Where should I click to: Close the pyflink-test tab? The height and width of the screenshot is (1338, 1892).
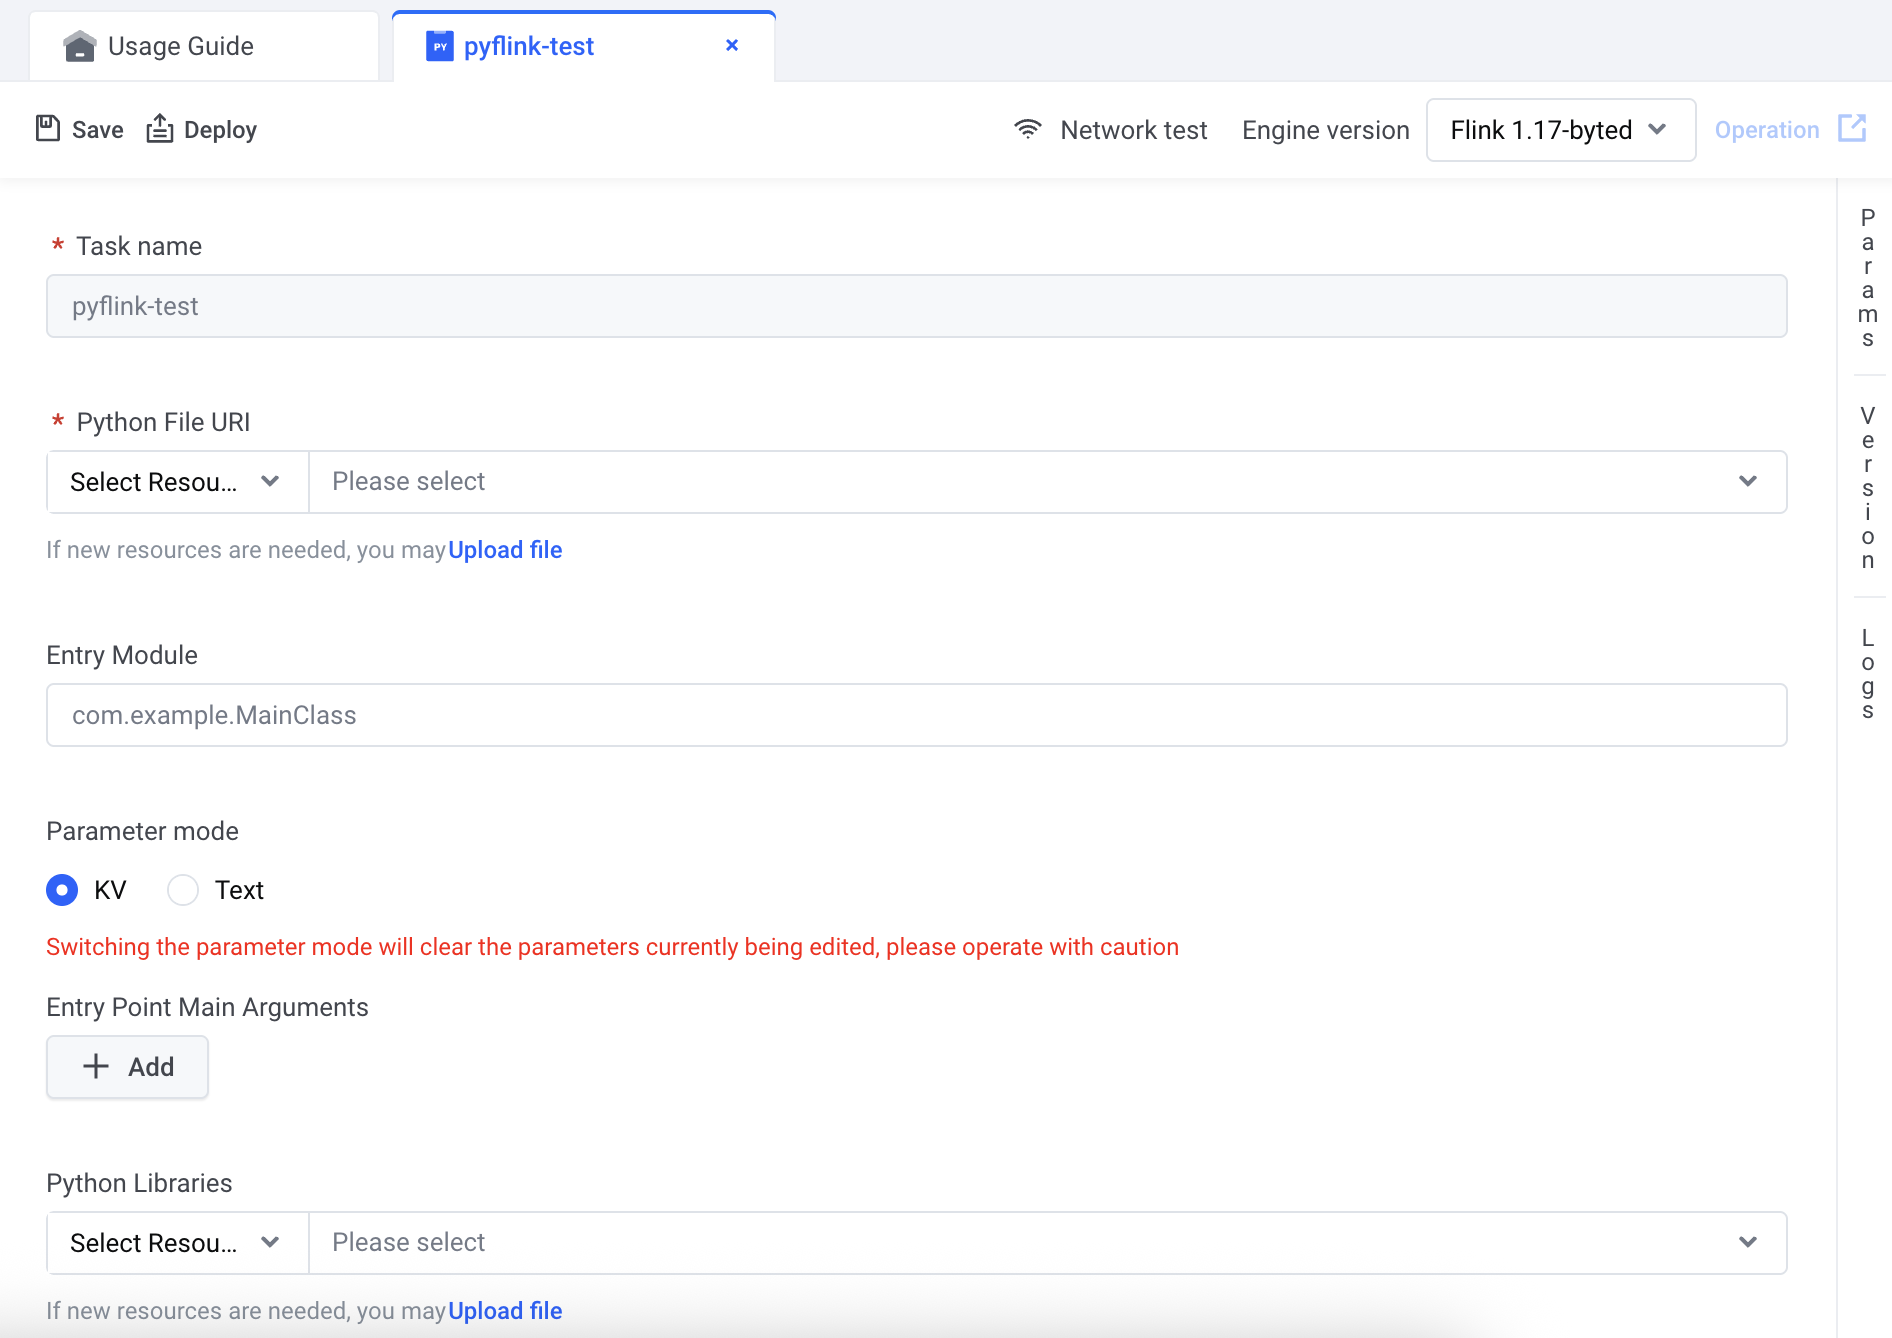click(x=732, y=45)
